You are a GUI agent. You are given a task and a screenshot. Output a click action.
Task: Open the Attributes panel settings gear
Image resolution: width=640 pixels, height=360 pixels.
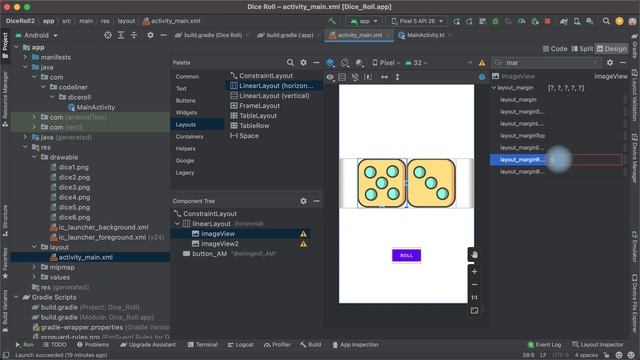(x=610, y=62)
